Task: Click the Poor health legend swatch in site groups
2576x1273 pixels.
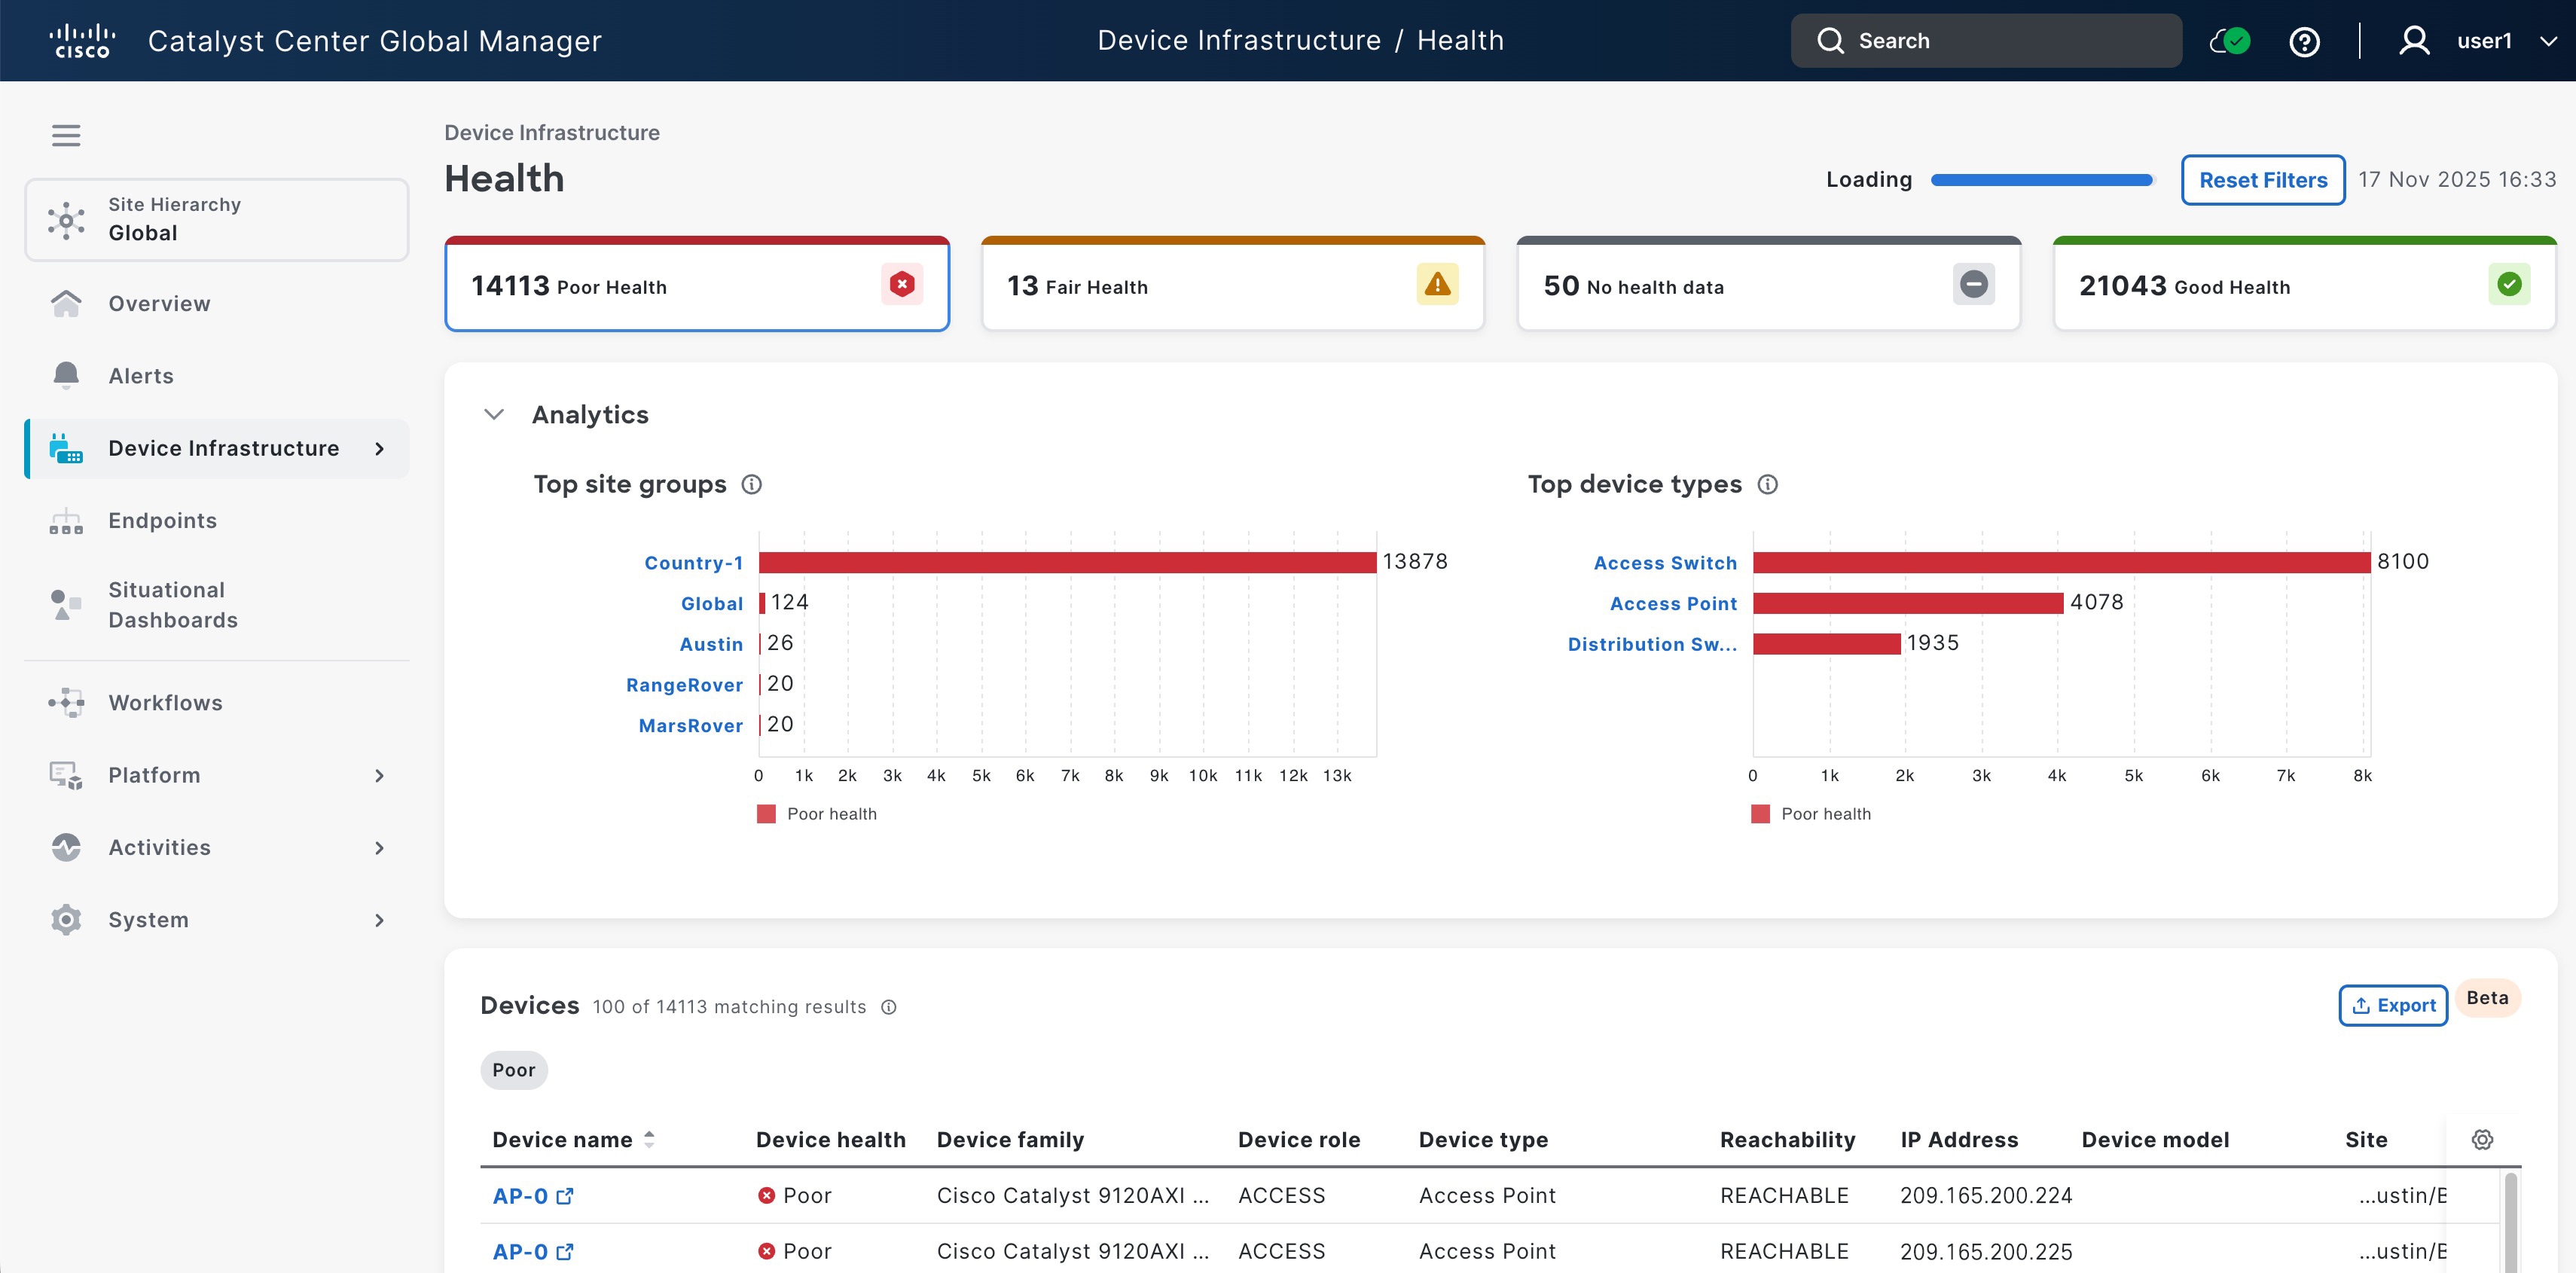Action: click(x=766, y=814)
